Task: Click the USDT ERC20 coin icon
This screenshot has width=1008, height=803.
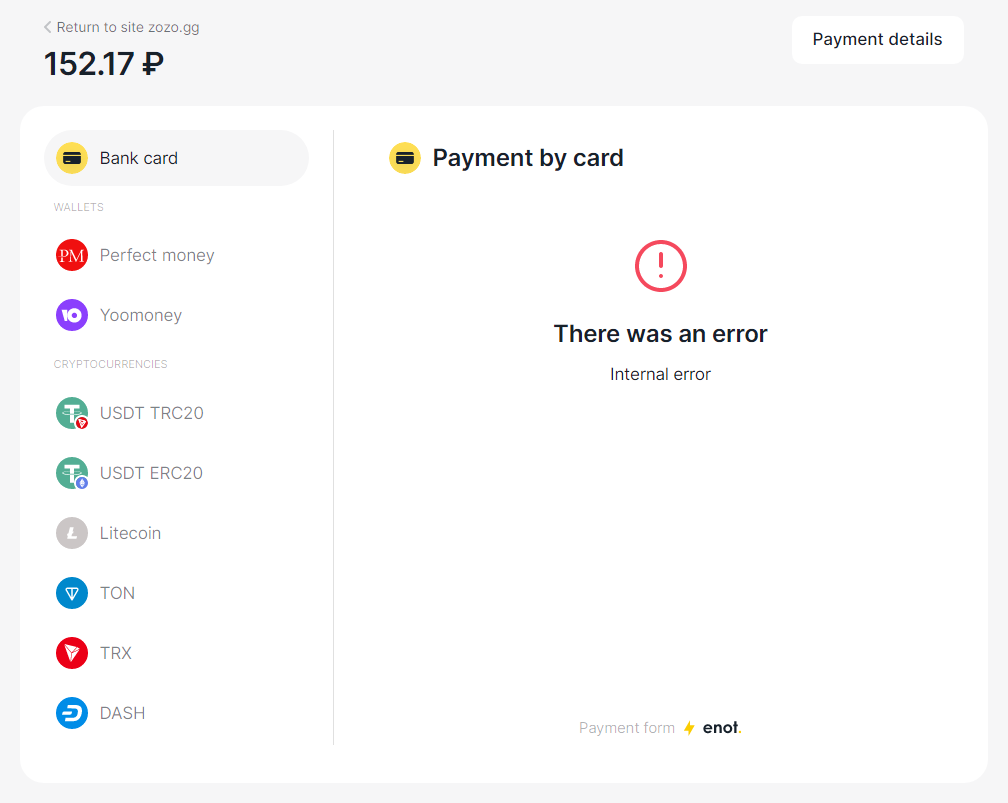Action: tap(72, 473)
